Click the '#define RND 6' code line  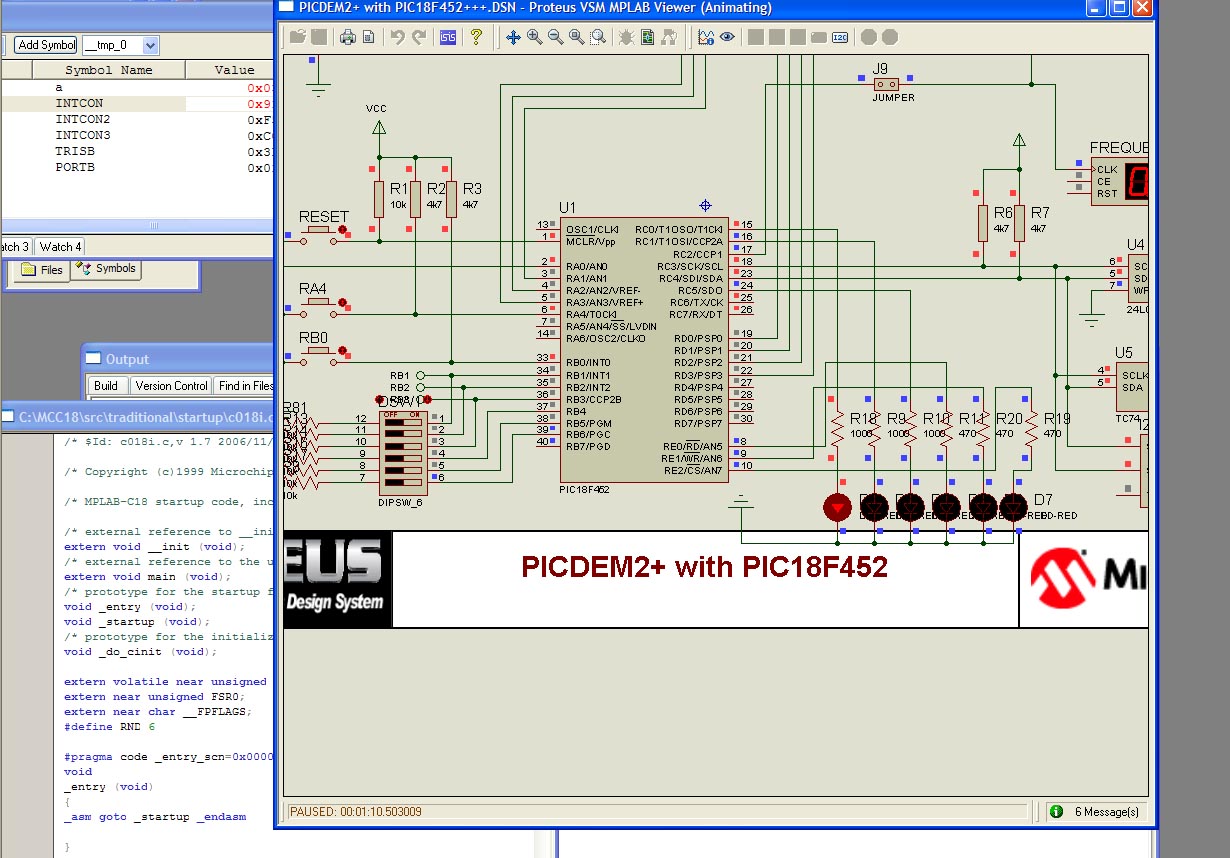pos(109,727)
